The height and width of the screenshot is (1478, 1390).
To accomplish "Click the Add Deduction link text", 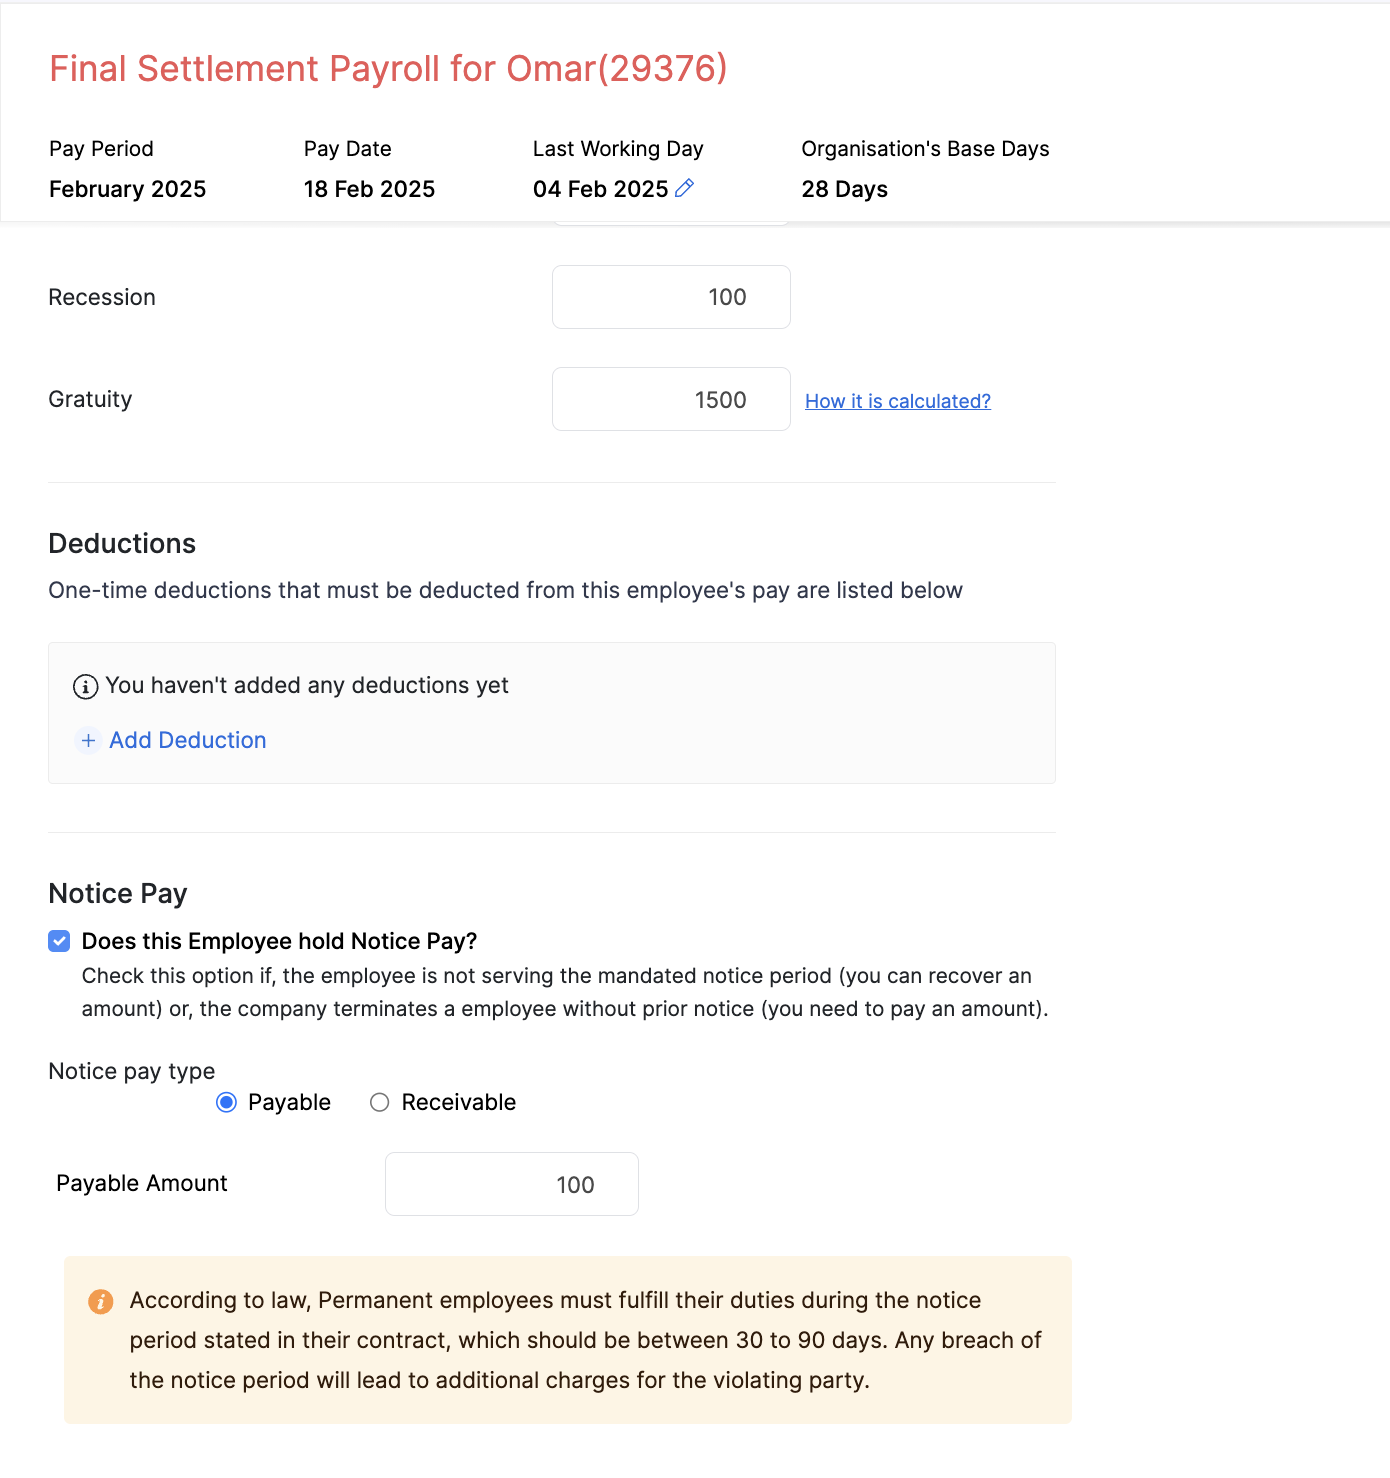I will point(188,740).
